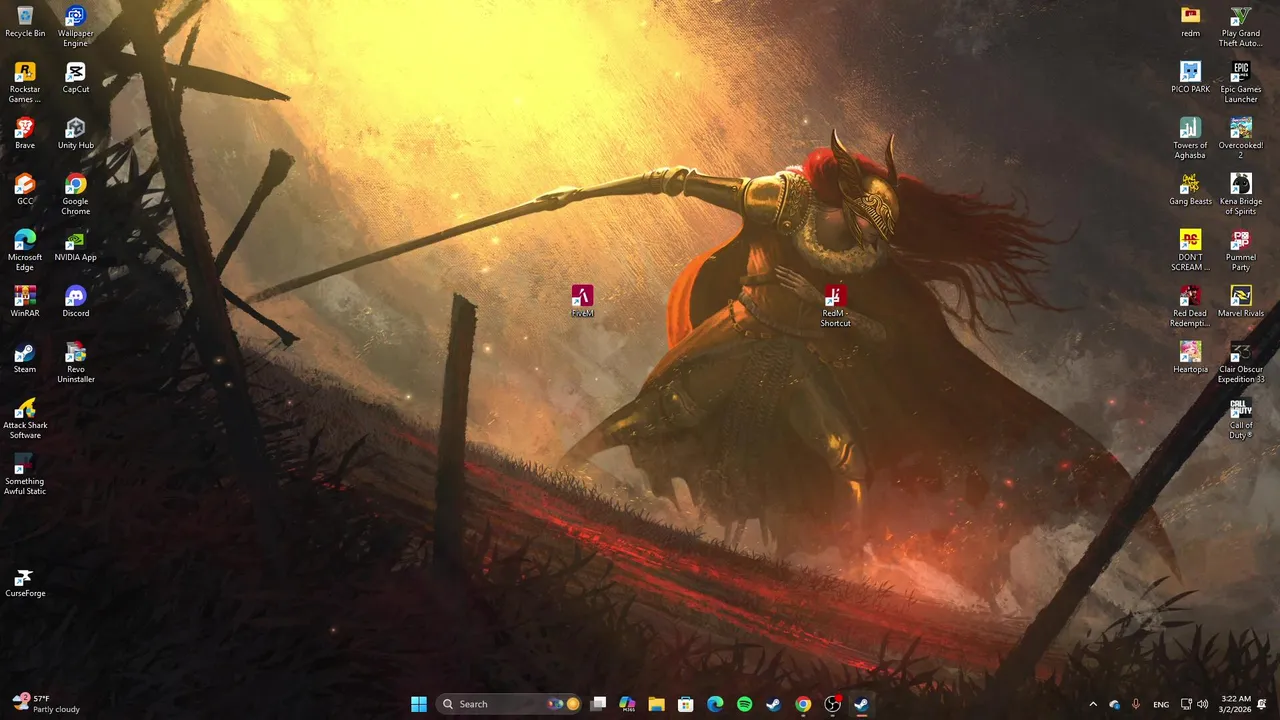This screenshot has height=720, width=1280.
Task: Select the RedM - Shortcut icon
Action: click(835, 307)
